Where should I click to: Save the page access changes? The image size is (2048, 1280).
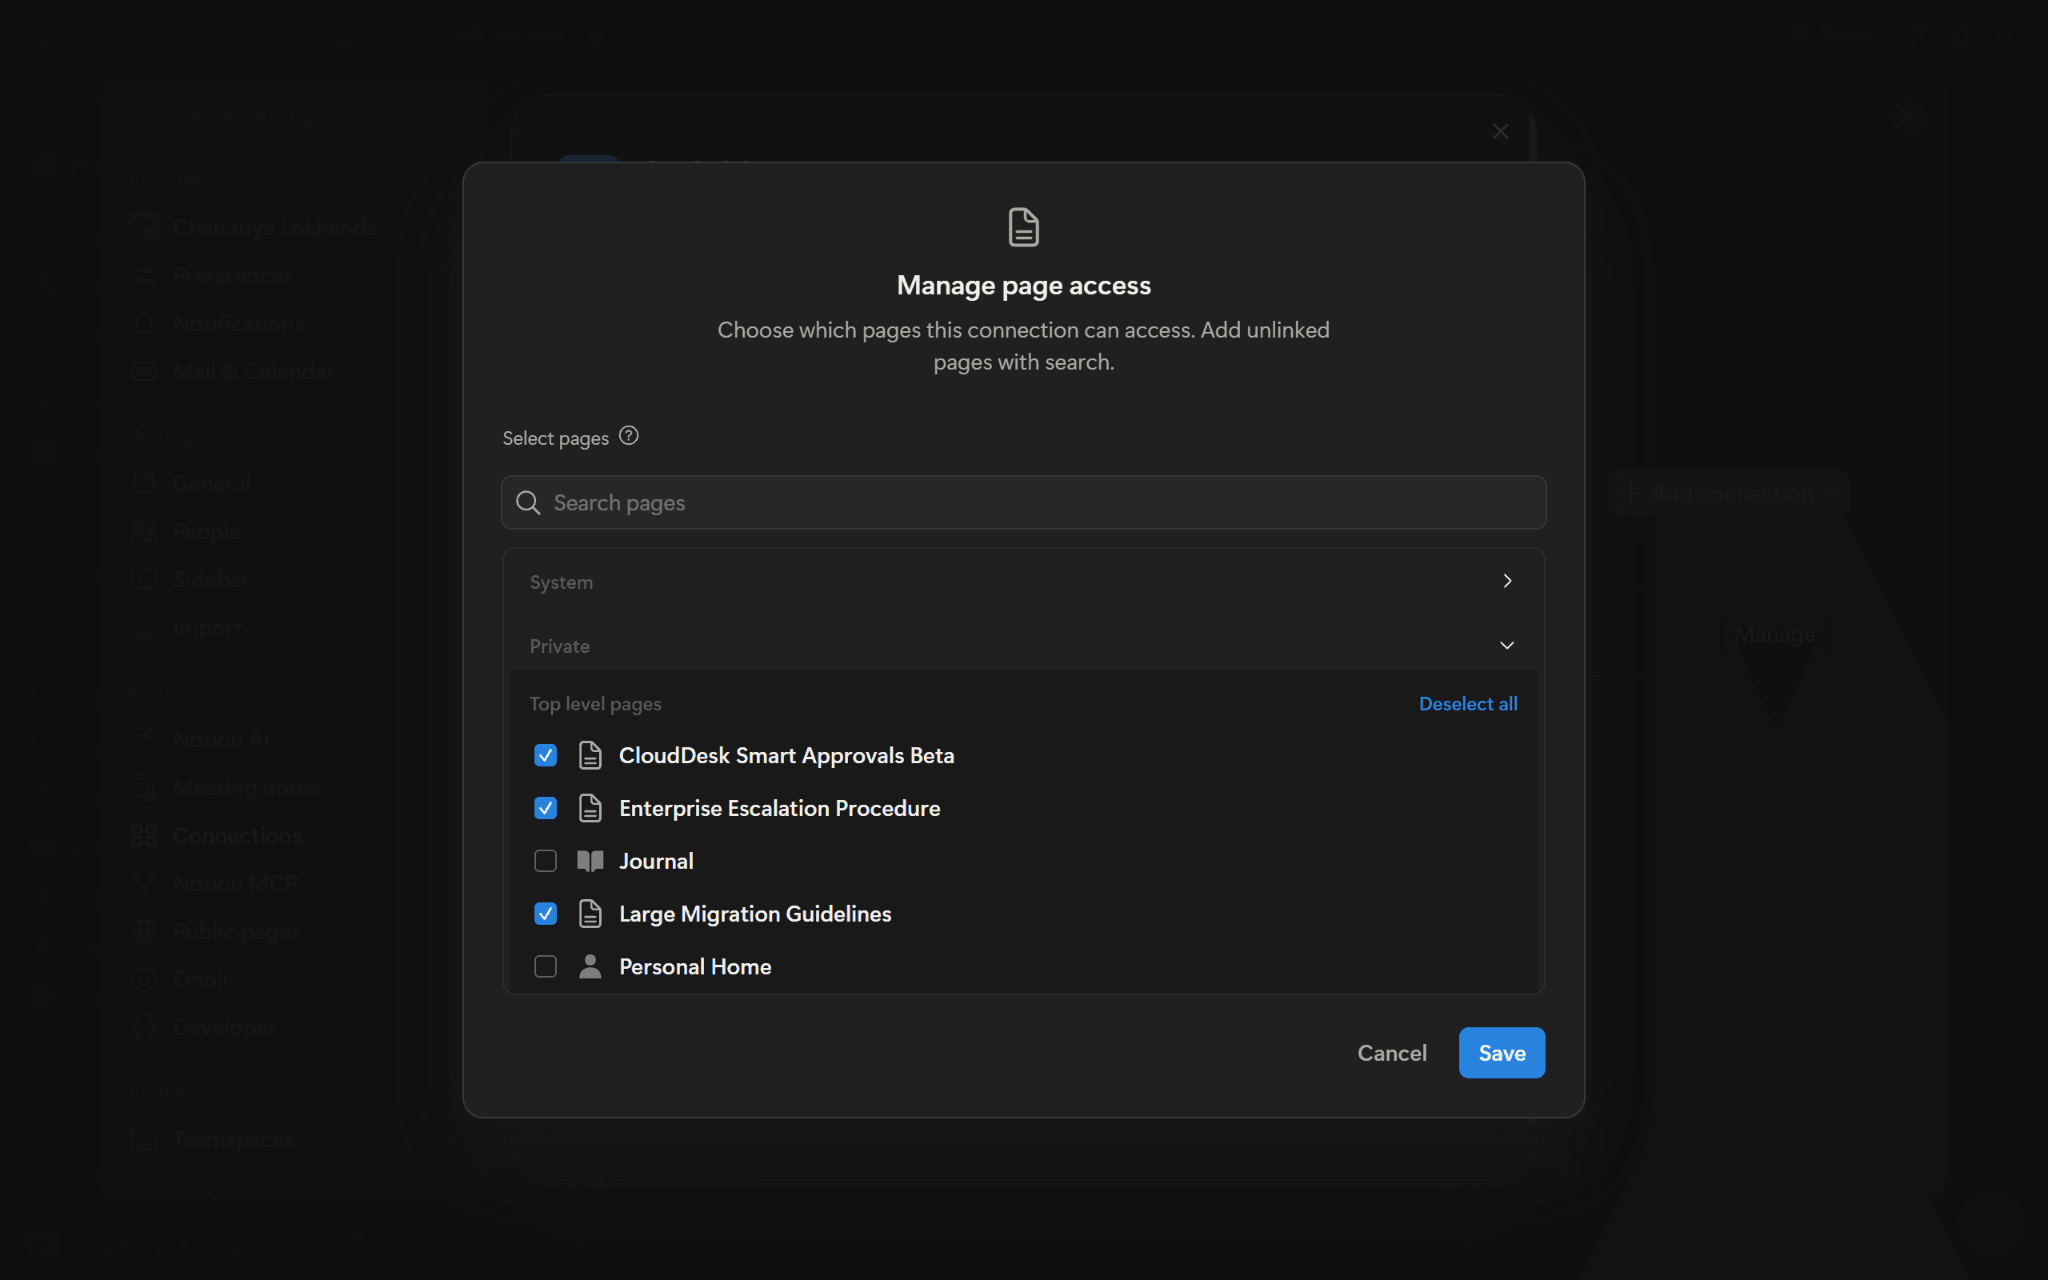[1502, 1053]
